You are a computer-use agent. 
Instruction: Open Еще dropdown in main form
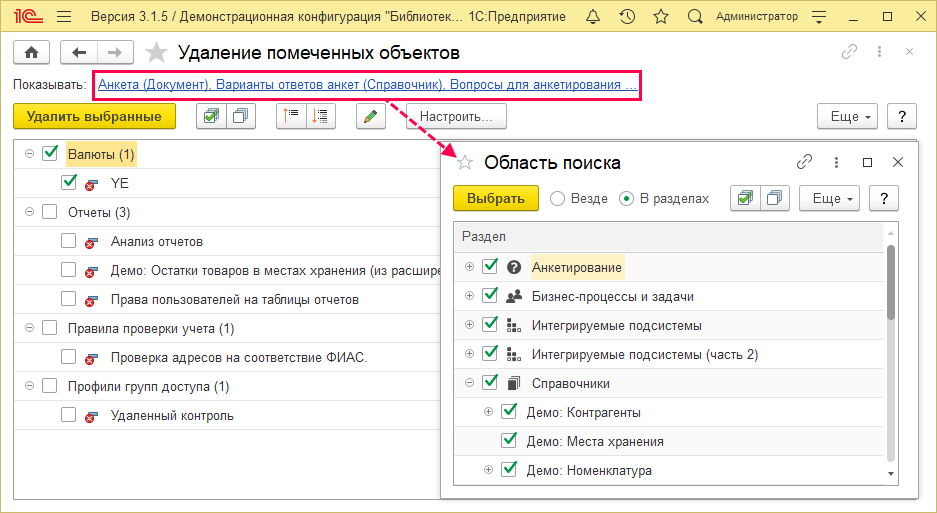click(847, 116)
